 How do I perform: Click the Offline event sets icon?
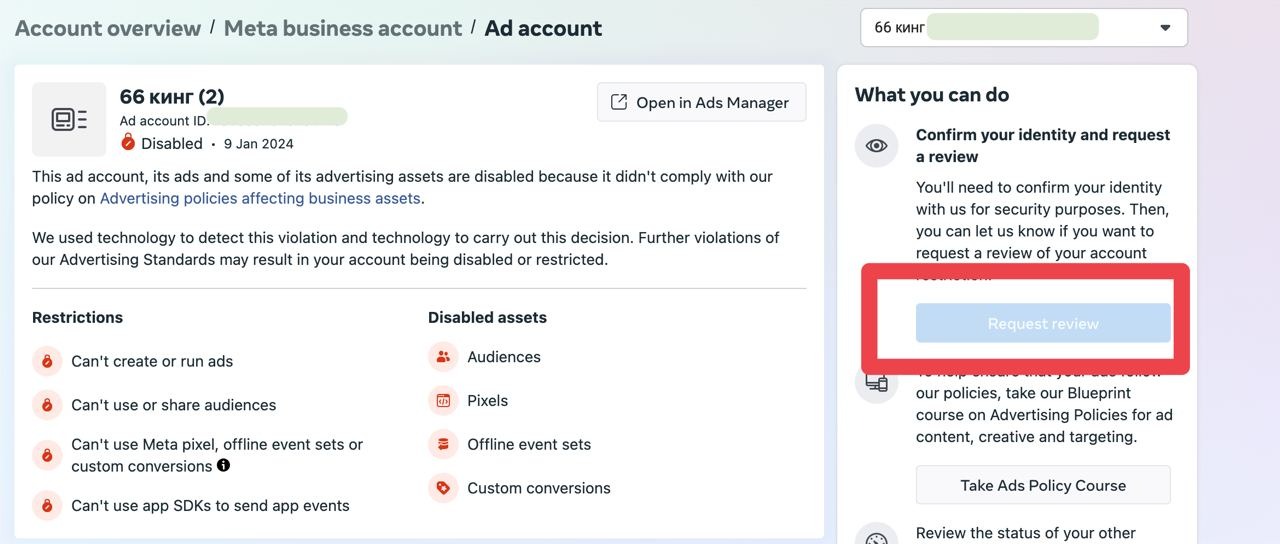[443, 444]
